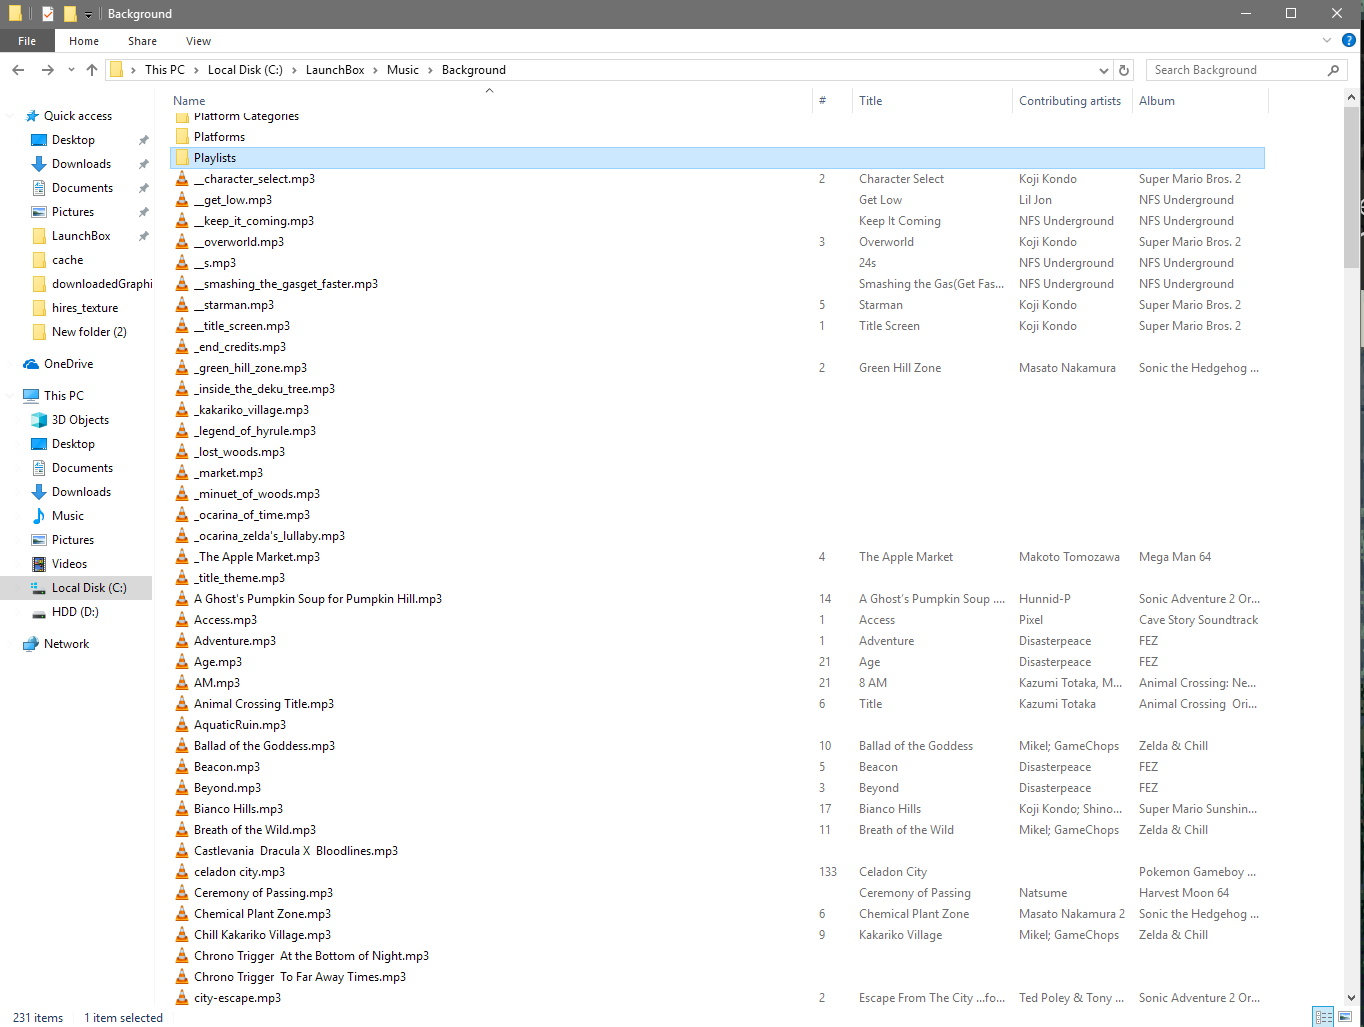Sort by Contributing artists column header
The width and height of the screenshot is (1364, 1027).
coord(1072,101)
